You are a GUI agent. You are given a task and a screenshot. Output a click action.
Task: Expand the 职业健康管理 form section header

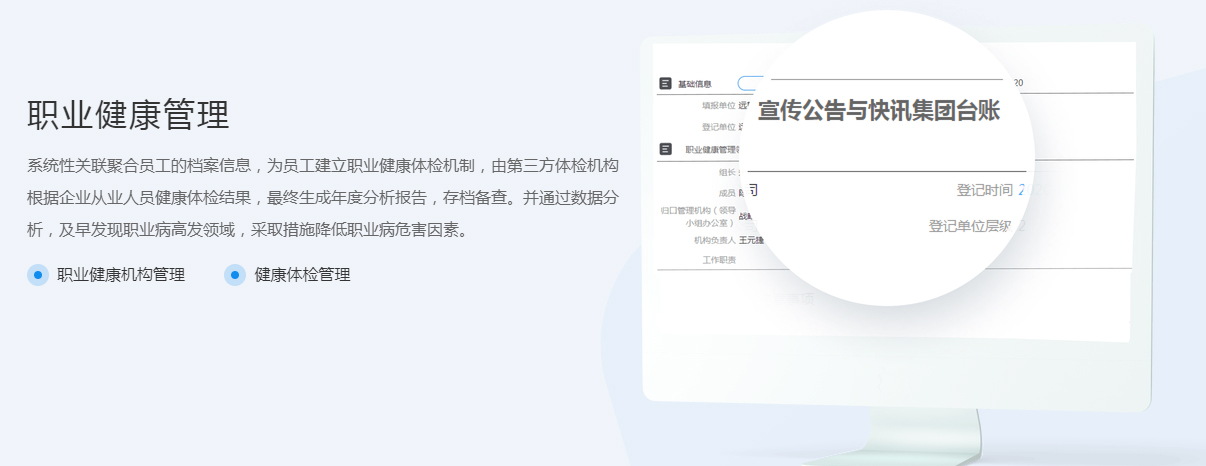tap(712, 149)
